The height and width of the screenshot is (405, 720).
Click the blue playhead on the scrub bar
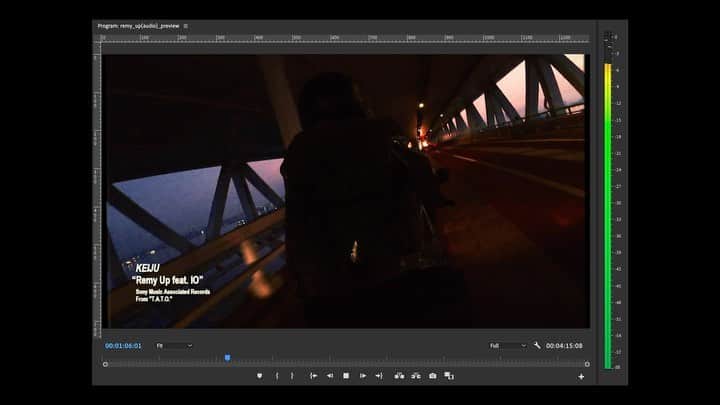228,357
